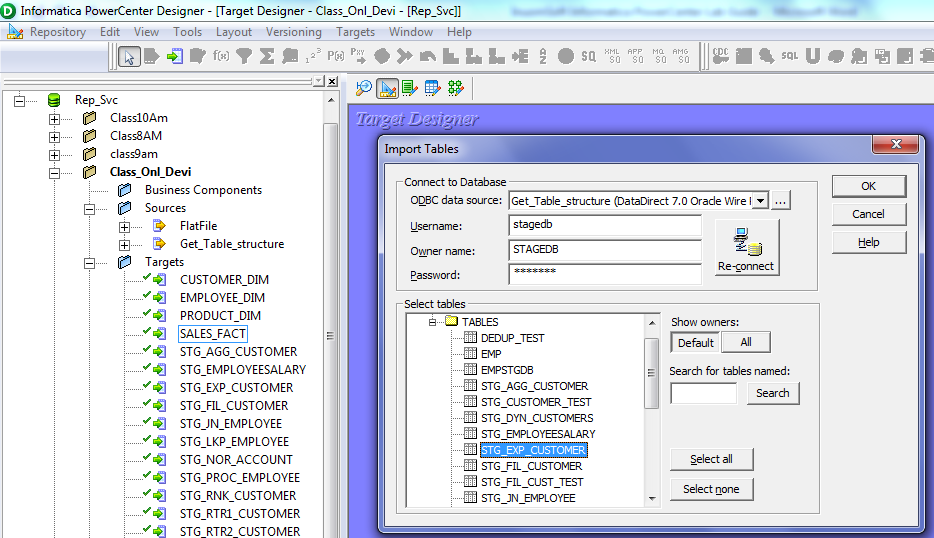Click the Username input field

[x=605, y=225]
